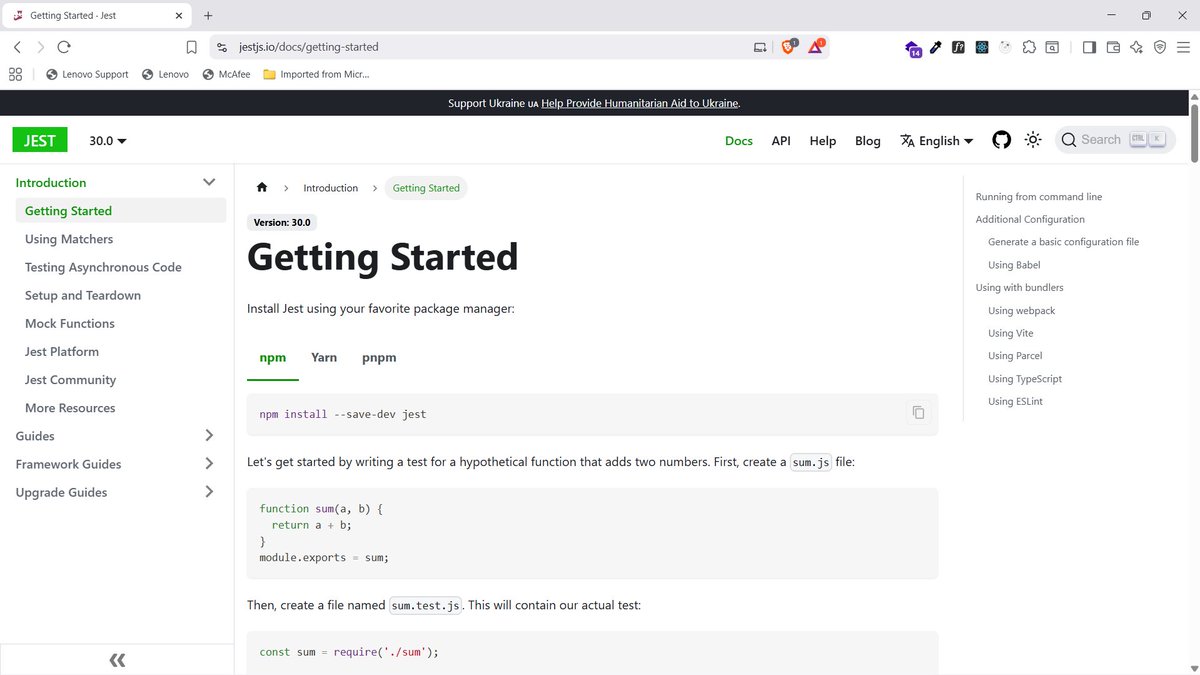Open Docs in the navbar
The height and width of the screenshot is (675, 1200).
point(739,141)
